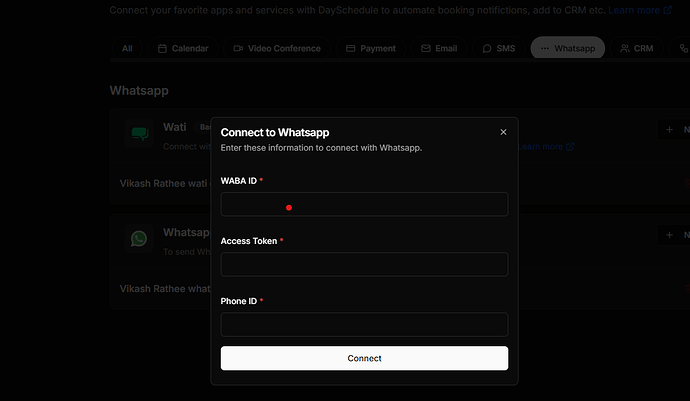Select the CRM people tab icon
The height and width of the screenshot is (401, 690).
click(x=625, y=48)
